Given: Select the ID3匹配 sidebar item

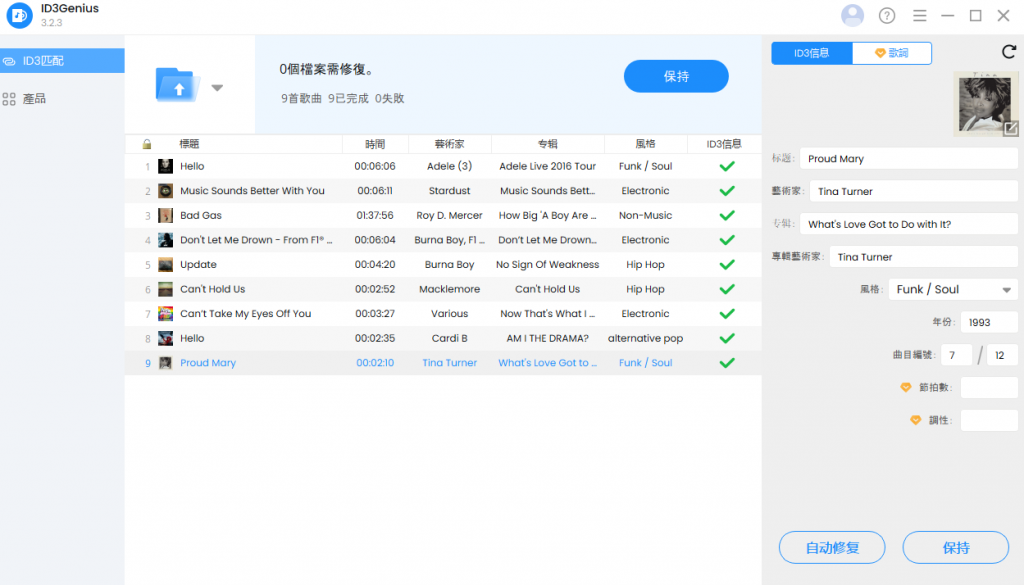Looking at the screenshot, I should point(62,61).
